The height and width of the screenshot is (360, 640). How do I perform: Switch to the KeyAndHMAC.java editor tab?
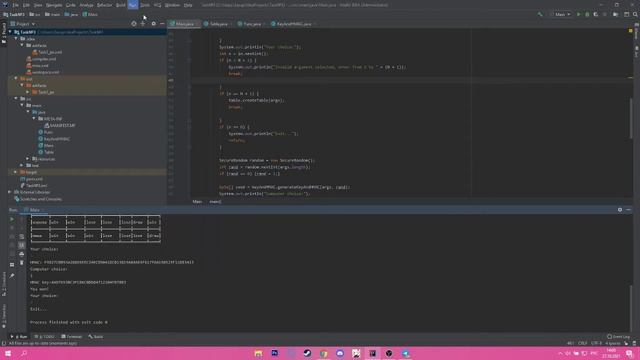293,24
